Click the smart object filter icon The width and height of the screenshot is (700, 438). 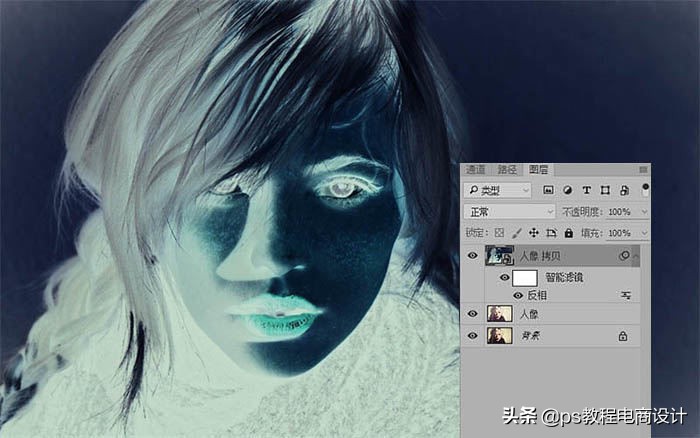pos(624,190)
